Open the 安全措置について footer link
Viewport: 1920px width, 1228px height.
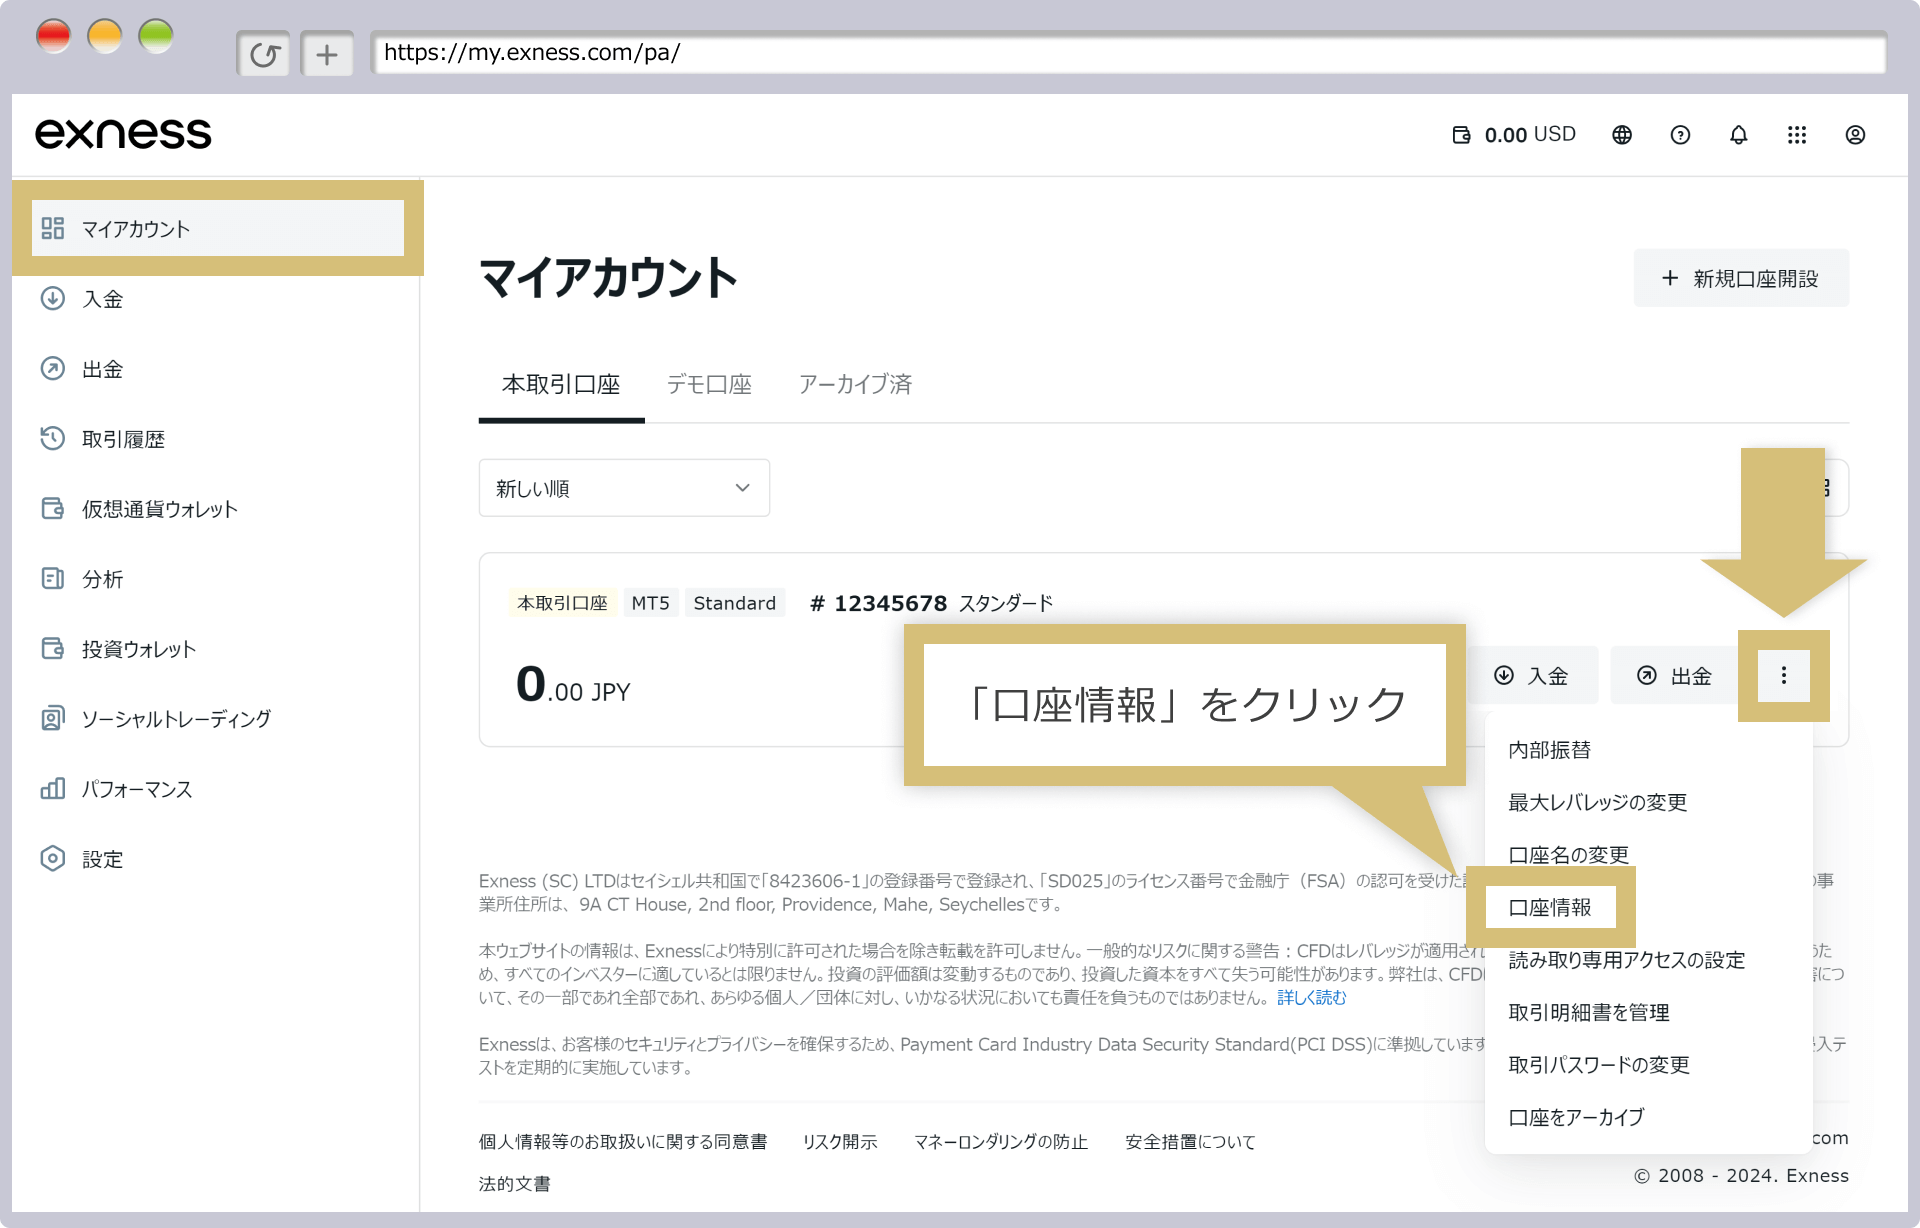pyautogui.click(x=1190, y=1141)
